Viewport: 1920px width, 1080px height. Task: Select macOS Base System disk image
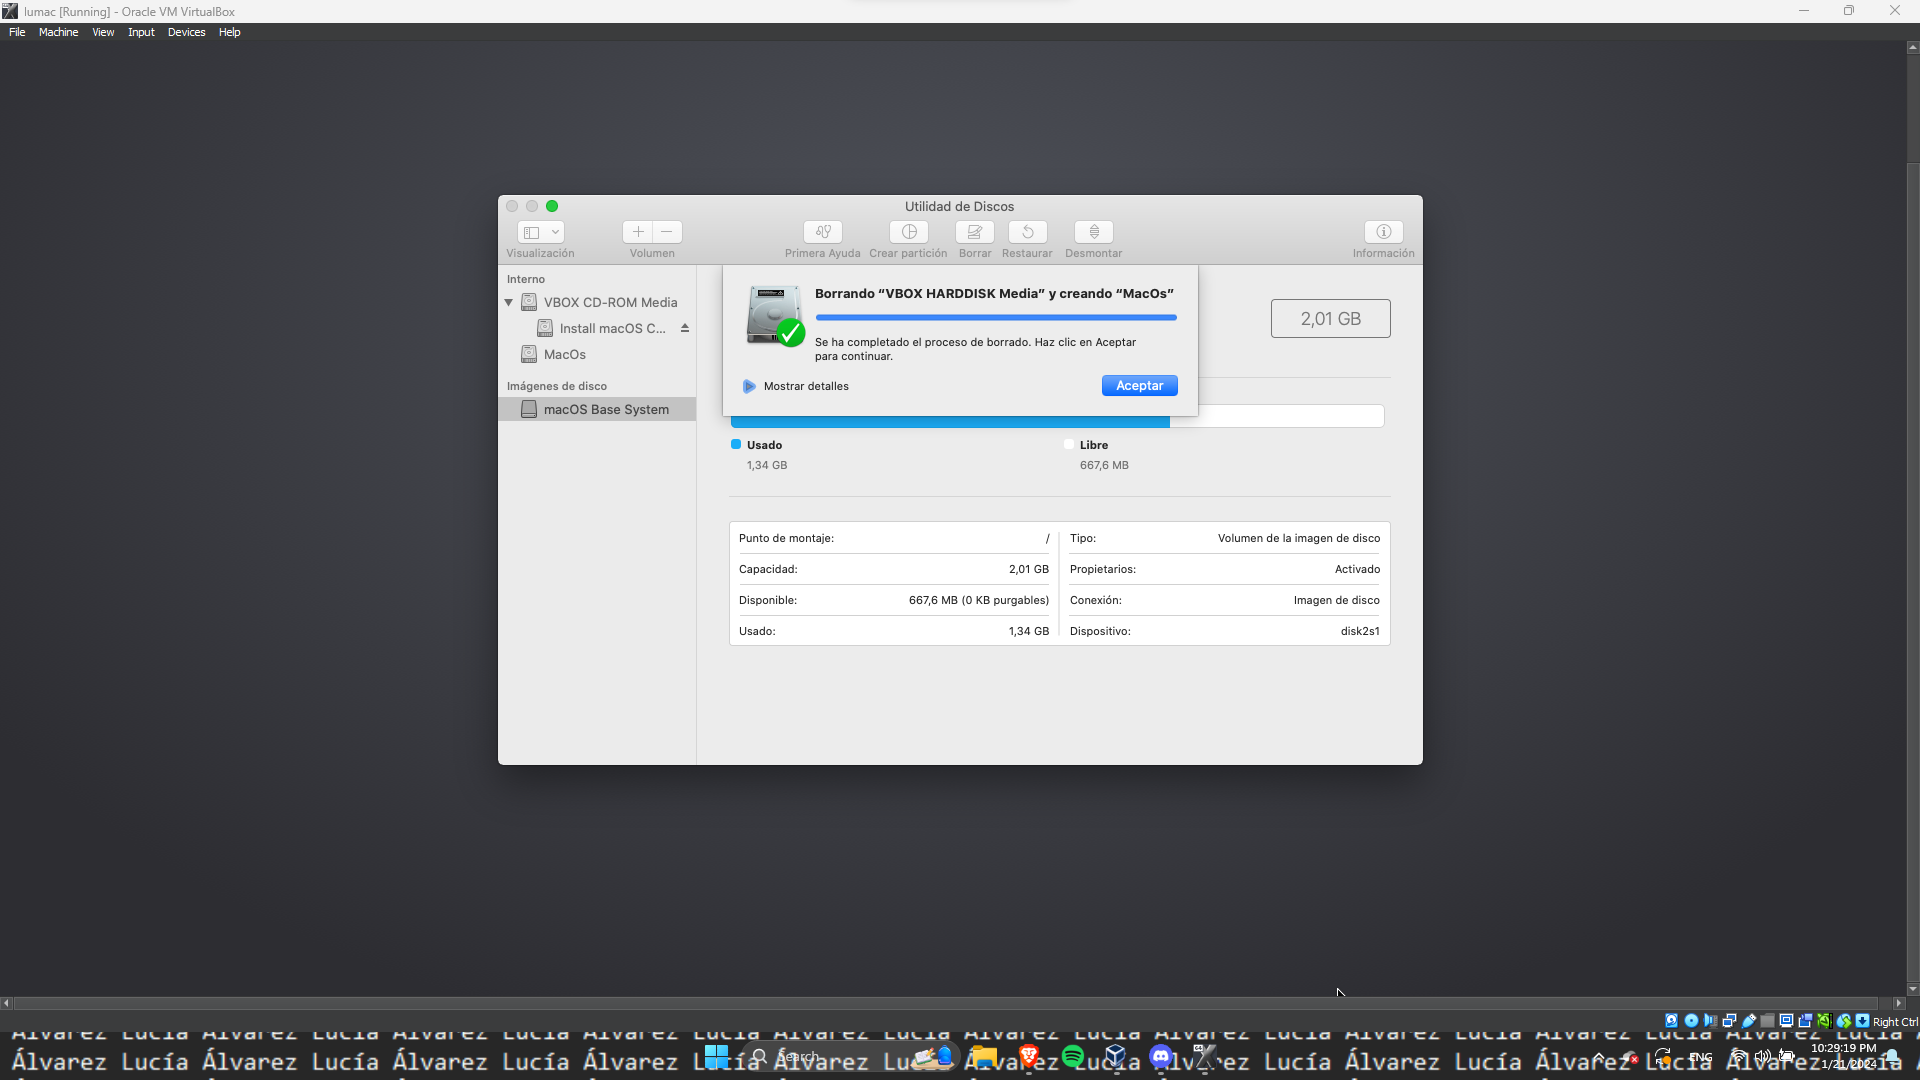tap(605, 409)
